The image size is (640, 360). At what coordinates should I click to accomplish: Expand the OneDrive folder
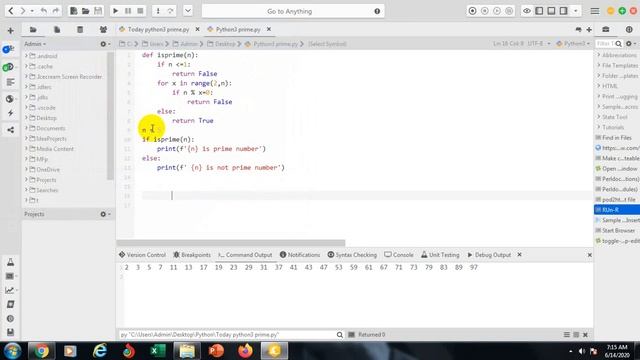tap(27, 169)
